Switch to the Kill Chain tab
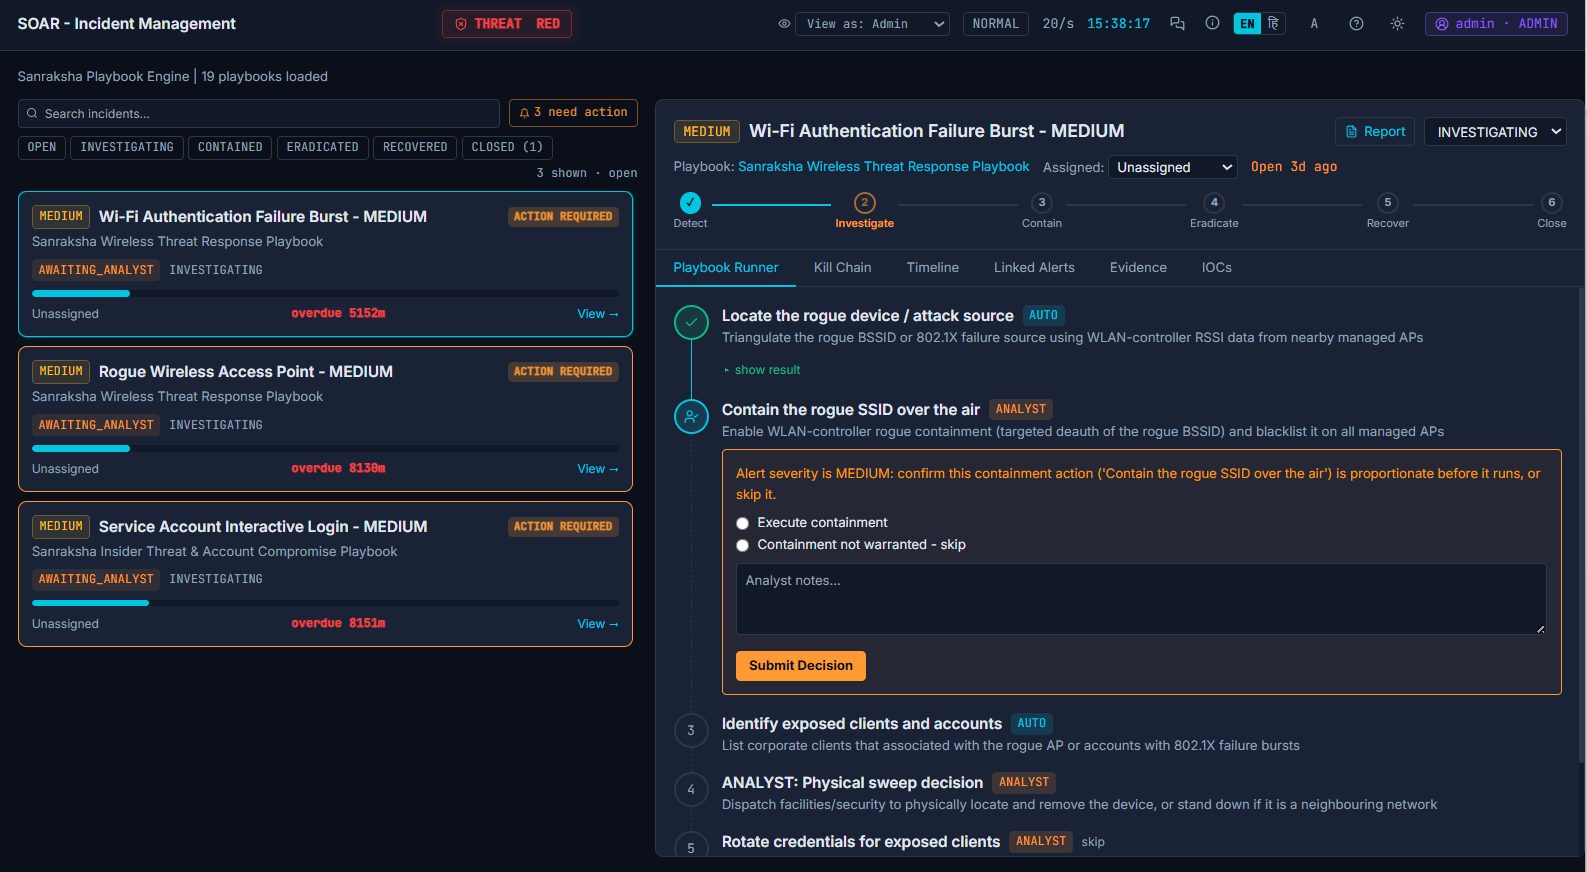The width and height of the screenshot is (1587, 872). pos(842,268)
